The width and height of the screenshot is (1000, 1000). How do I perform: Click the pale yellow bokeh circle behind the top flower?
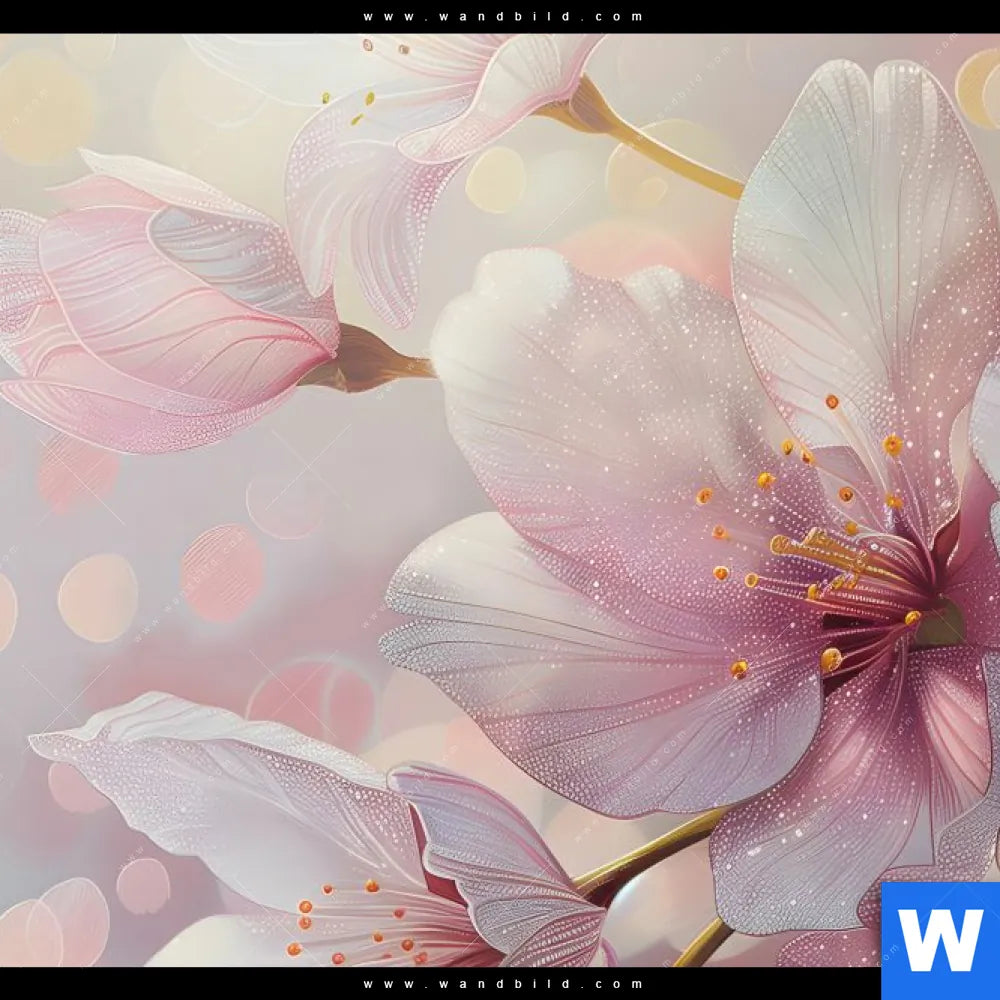click(495, 180)
